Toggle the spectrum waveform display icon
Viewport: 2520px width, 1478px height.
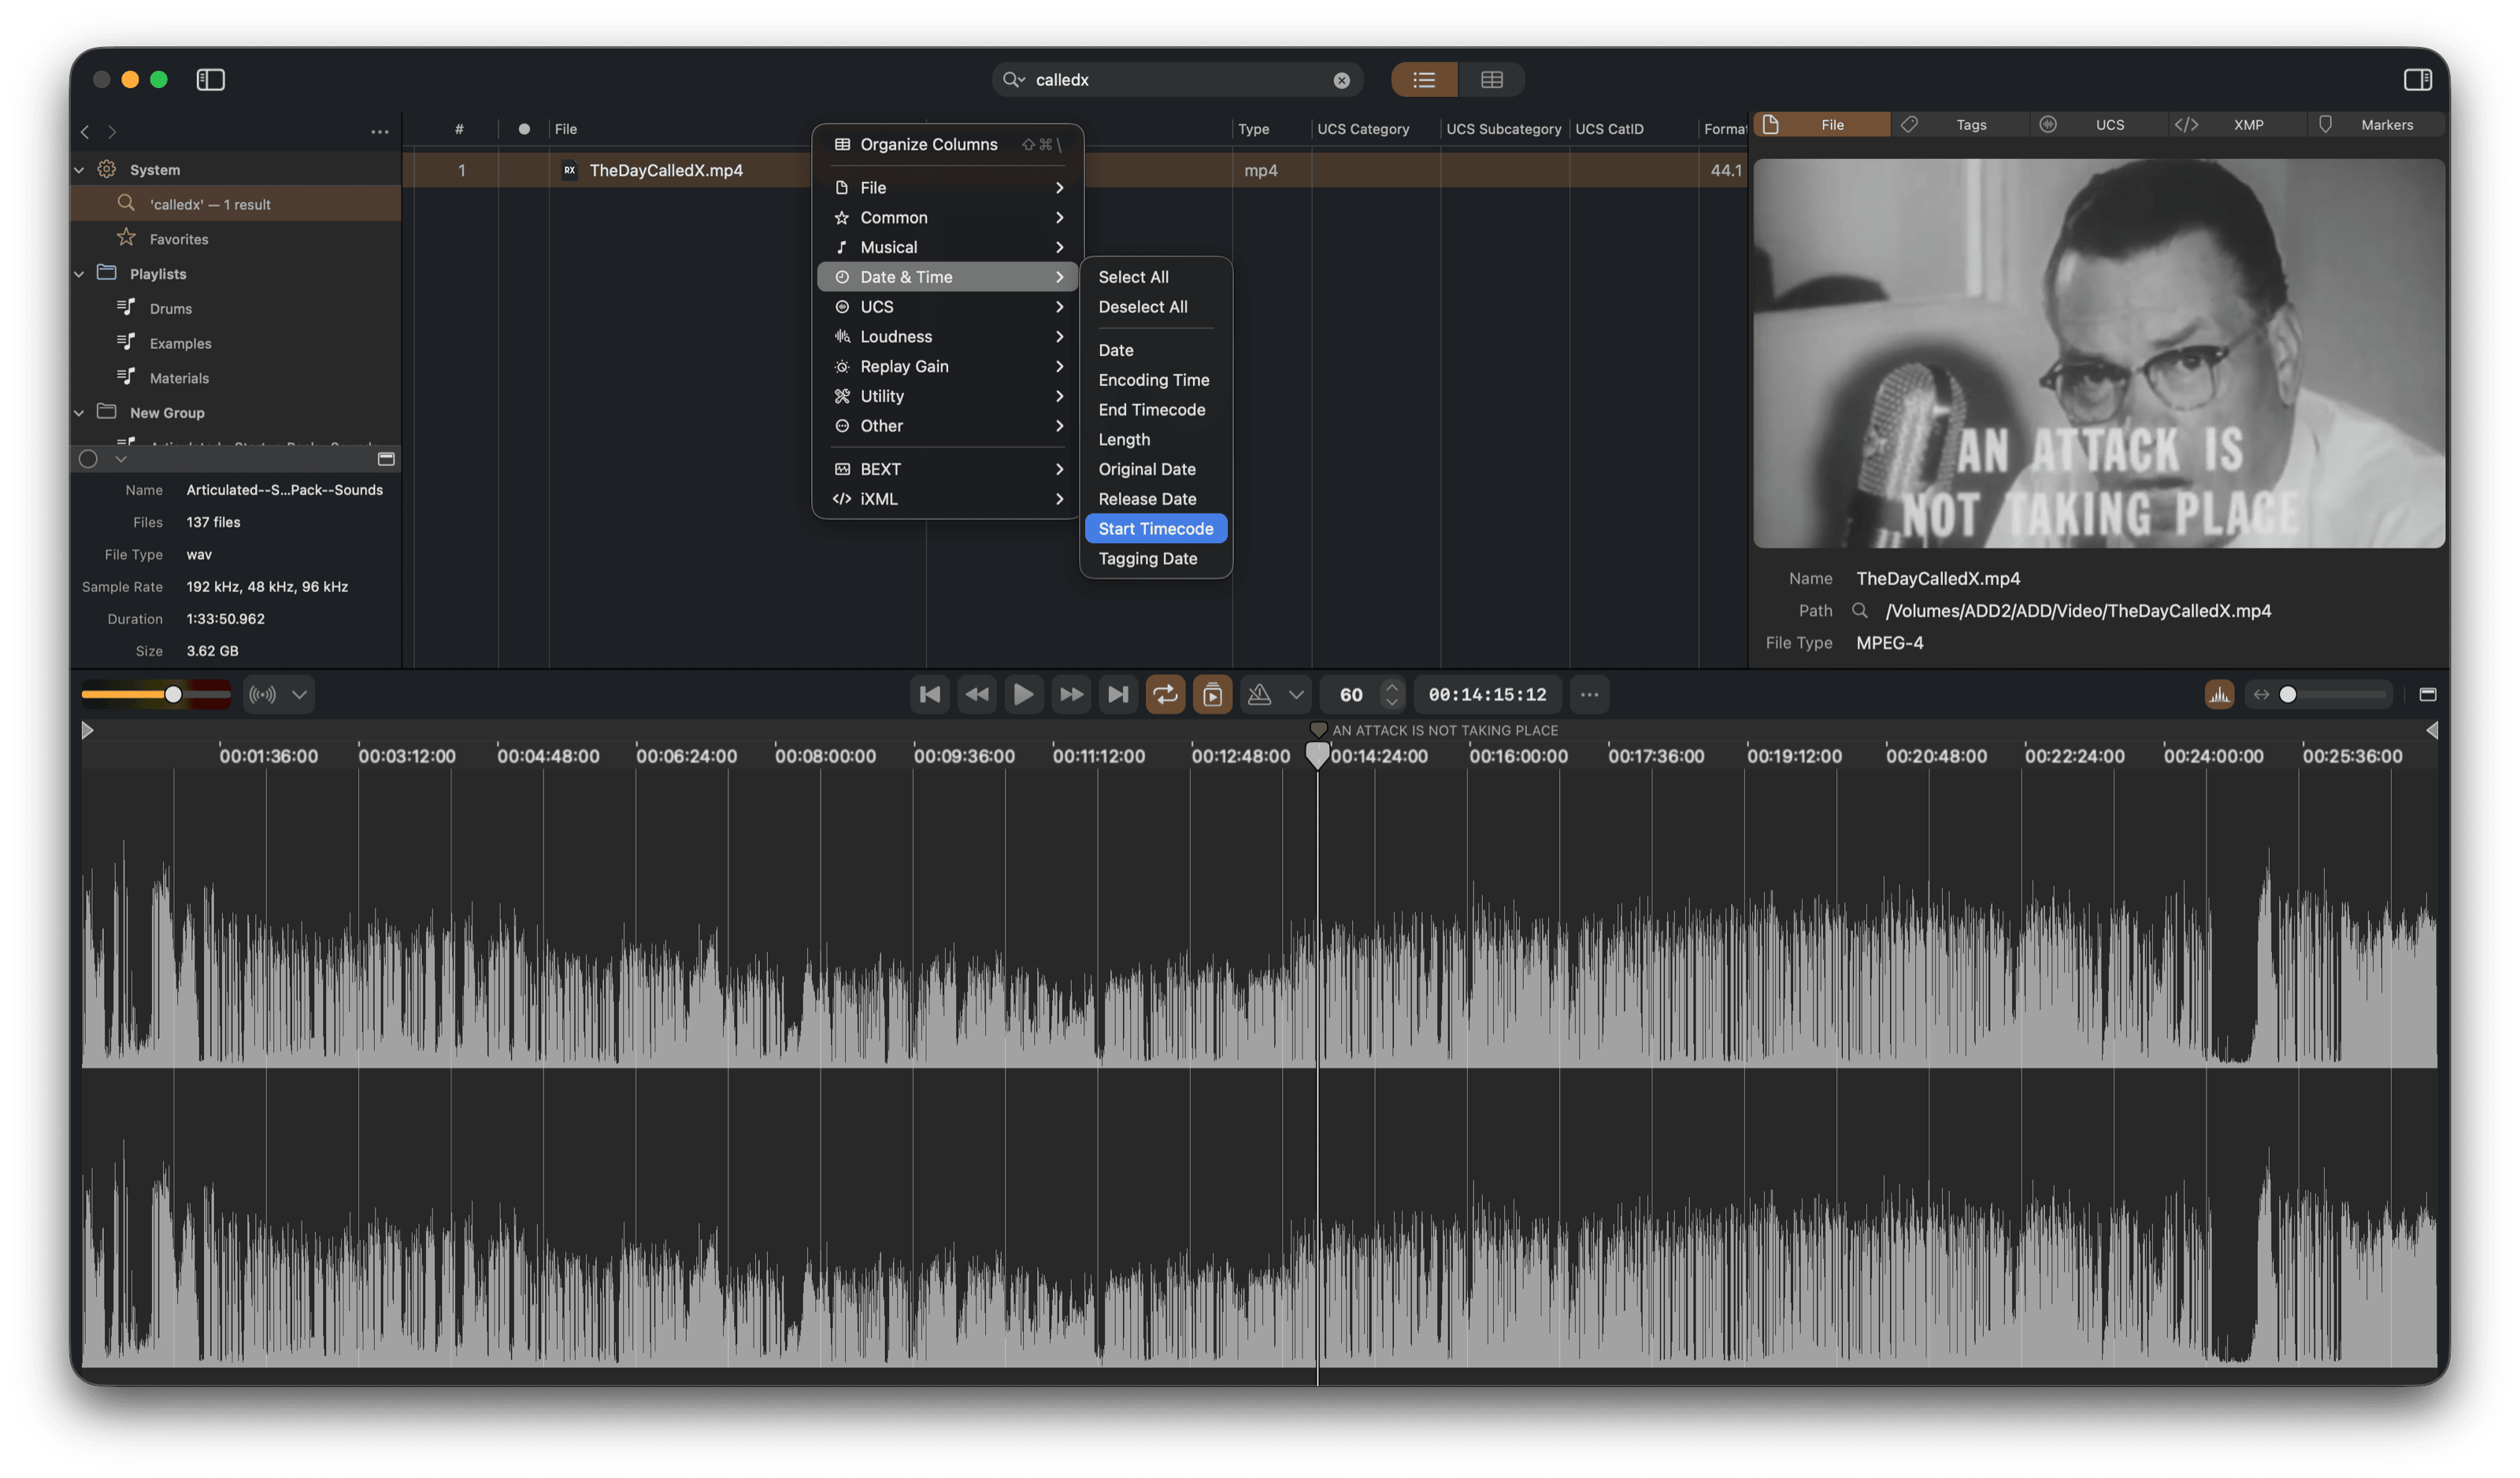point(2219,695)
